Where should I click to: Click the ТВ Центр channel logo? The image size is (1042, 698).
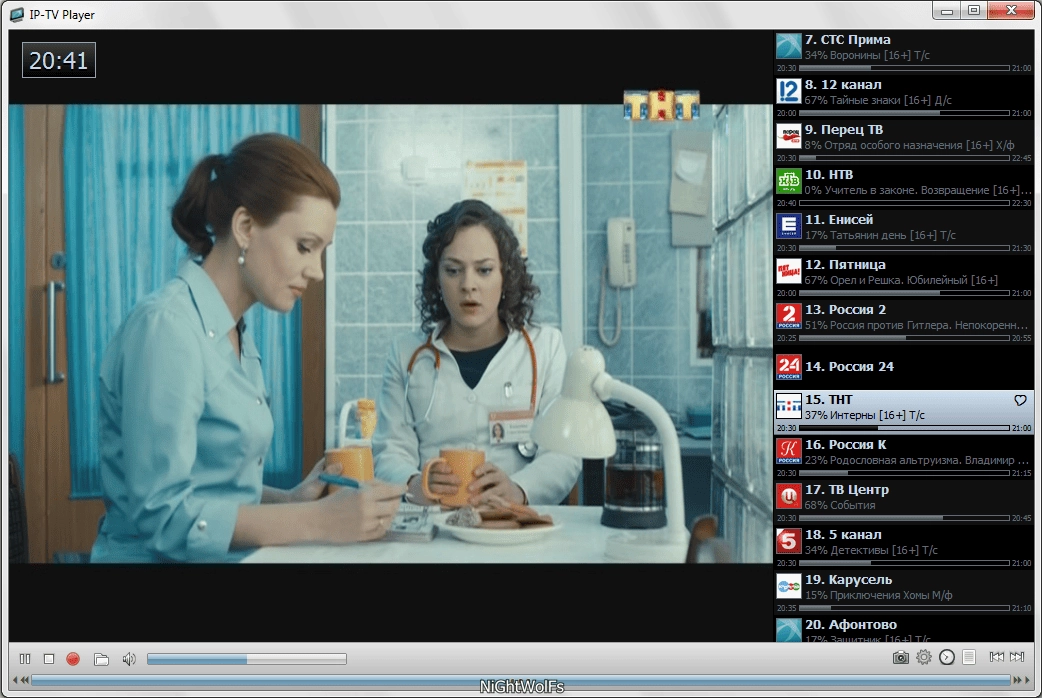pyautogui.click(x=789, y=497)
